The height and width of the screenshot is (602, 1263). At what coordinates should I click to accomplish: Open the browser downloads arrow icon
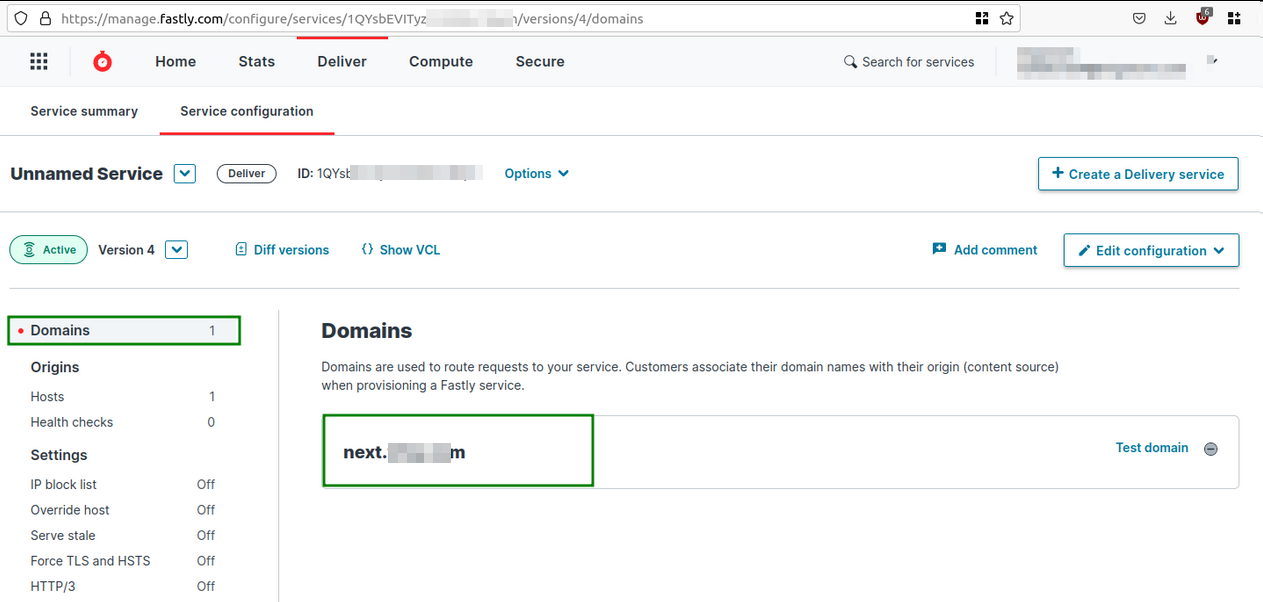click(x=1171, y=18)
